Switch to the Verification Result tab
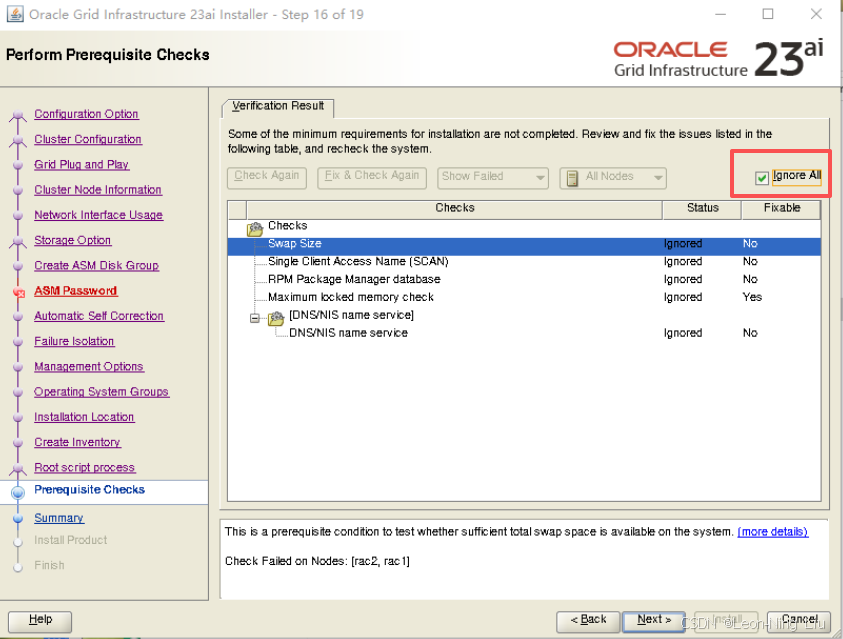Image resolution: width=843 pixels, height=639 pixels. tap(278, 106)
